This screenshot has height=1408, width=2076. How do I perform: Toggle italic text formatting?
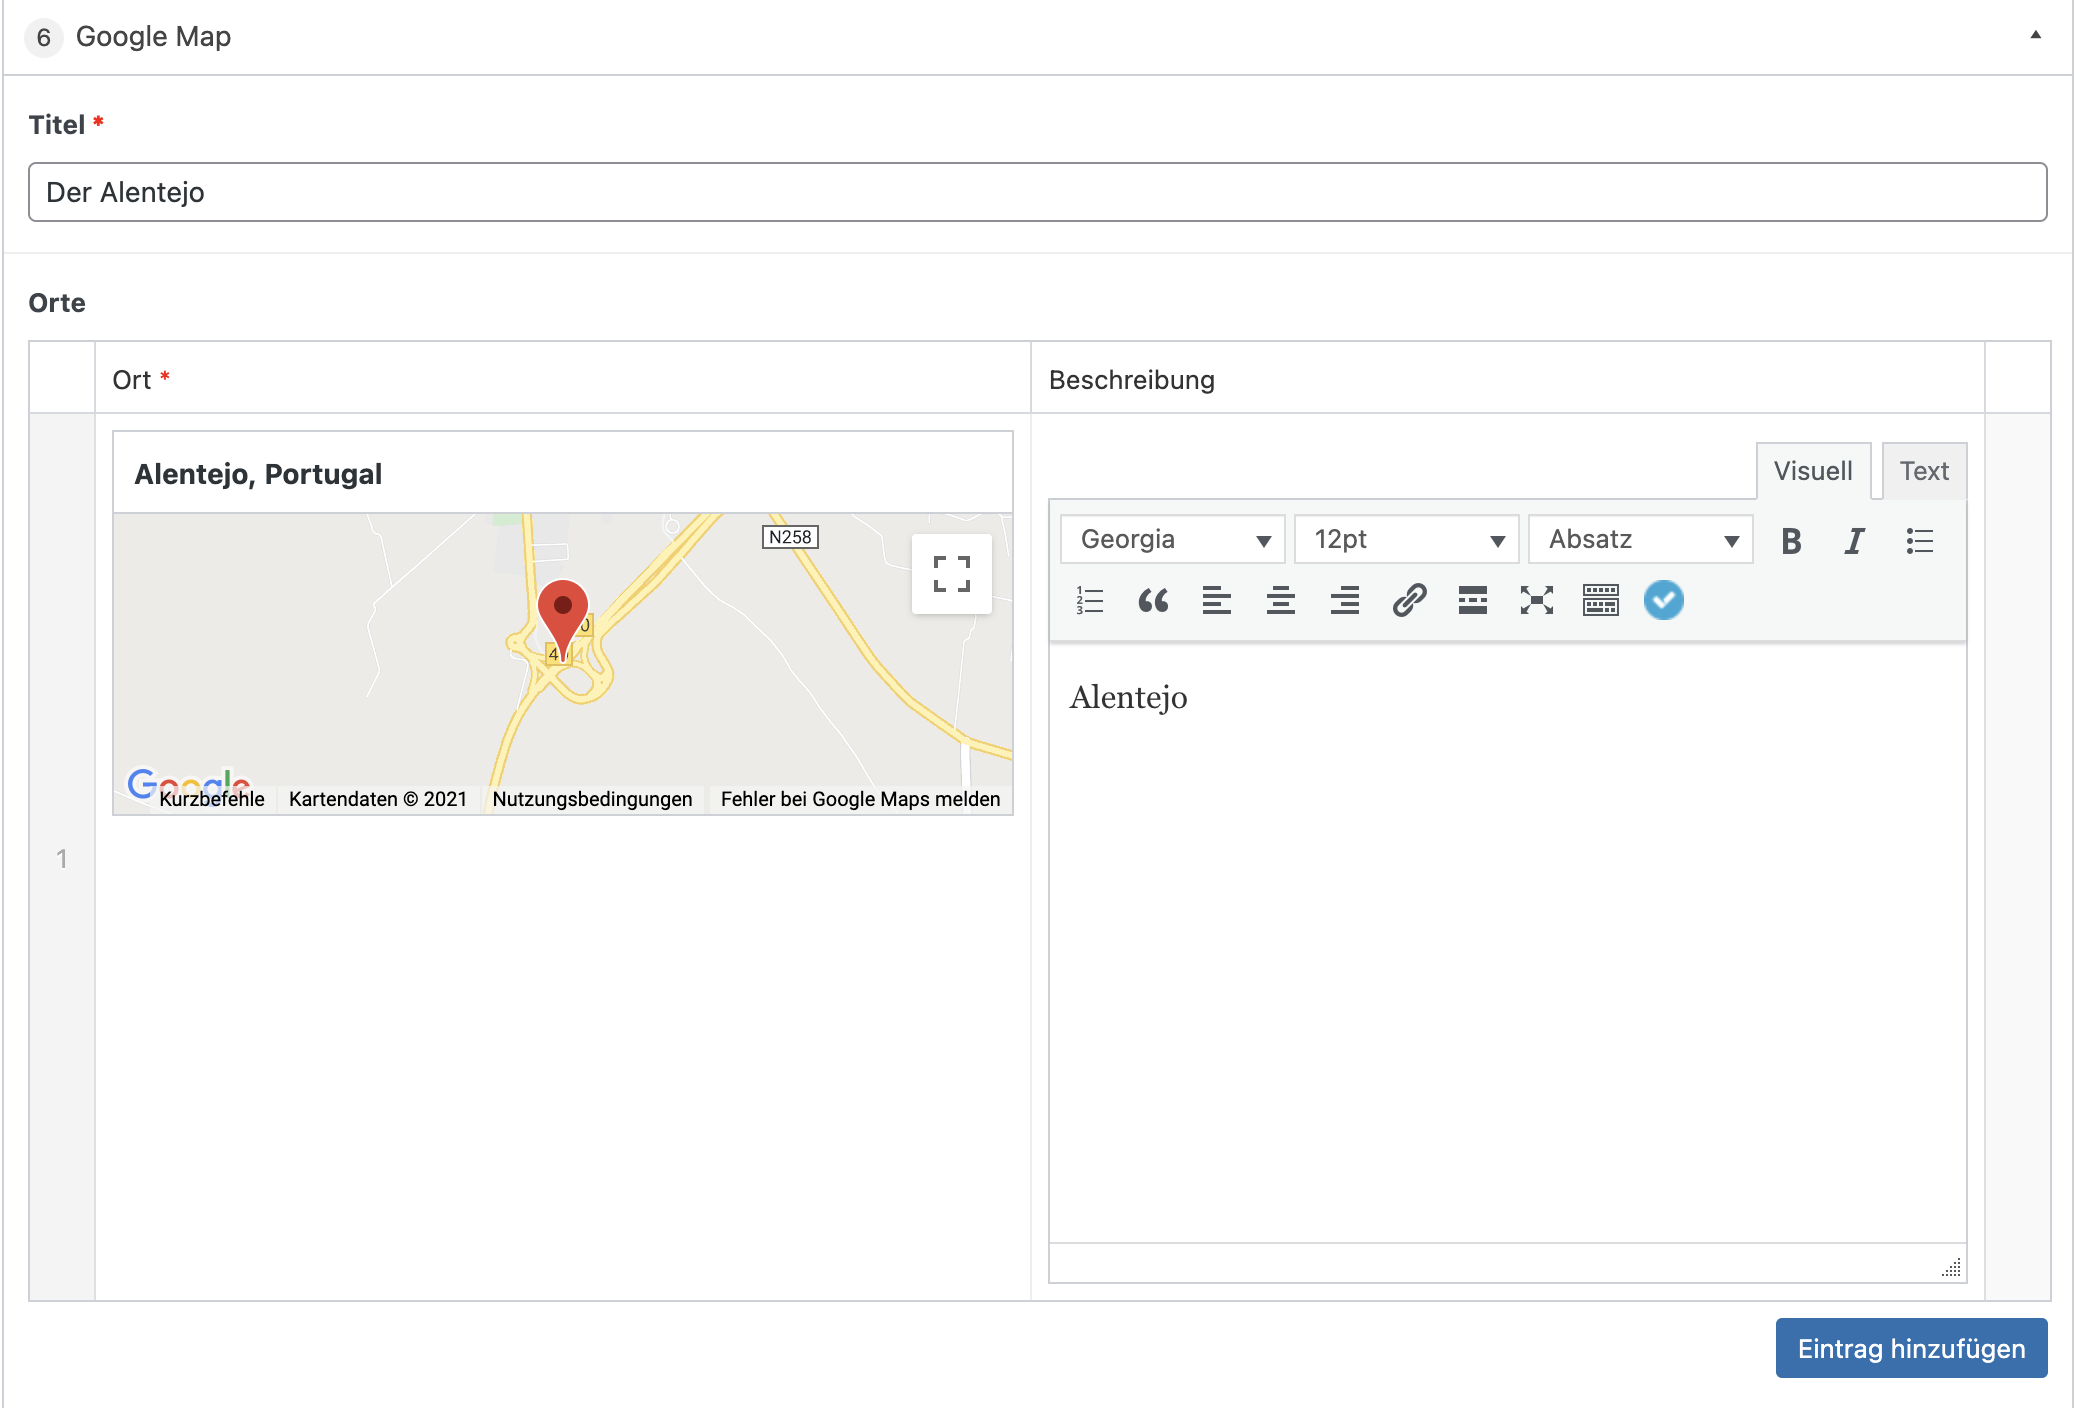[1854, 541]
